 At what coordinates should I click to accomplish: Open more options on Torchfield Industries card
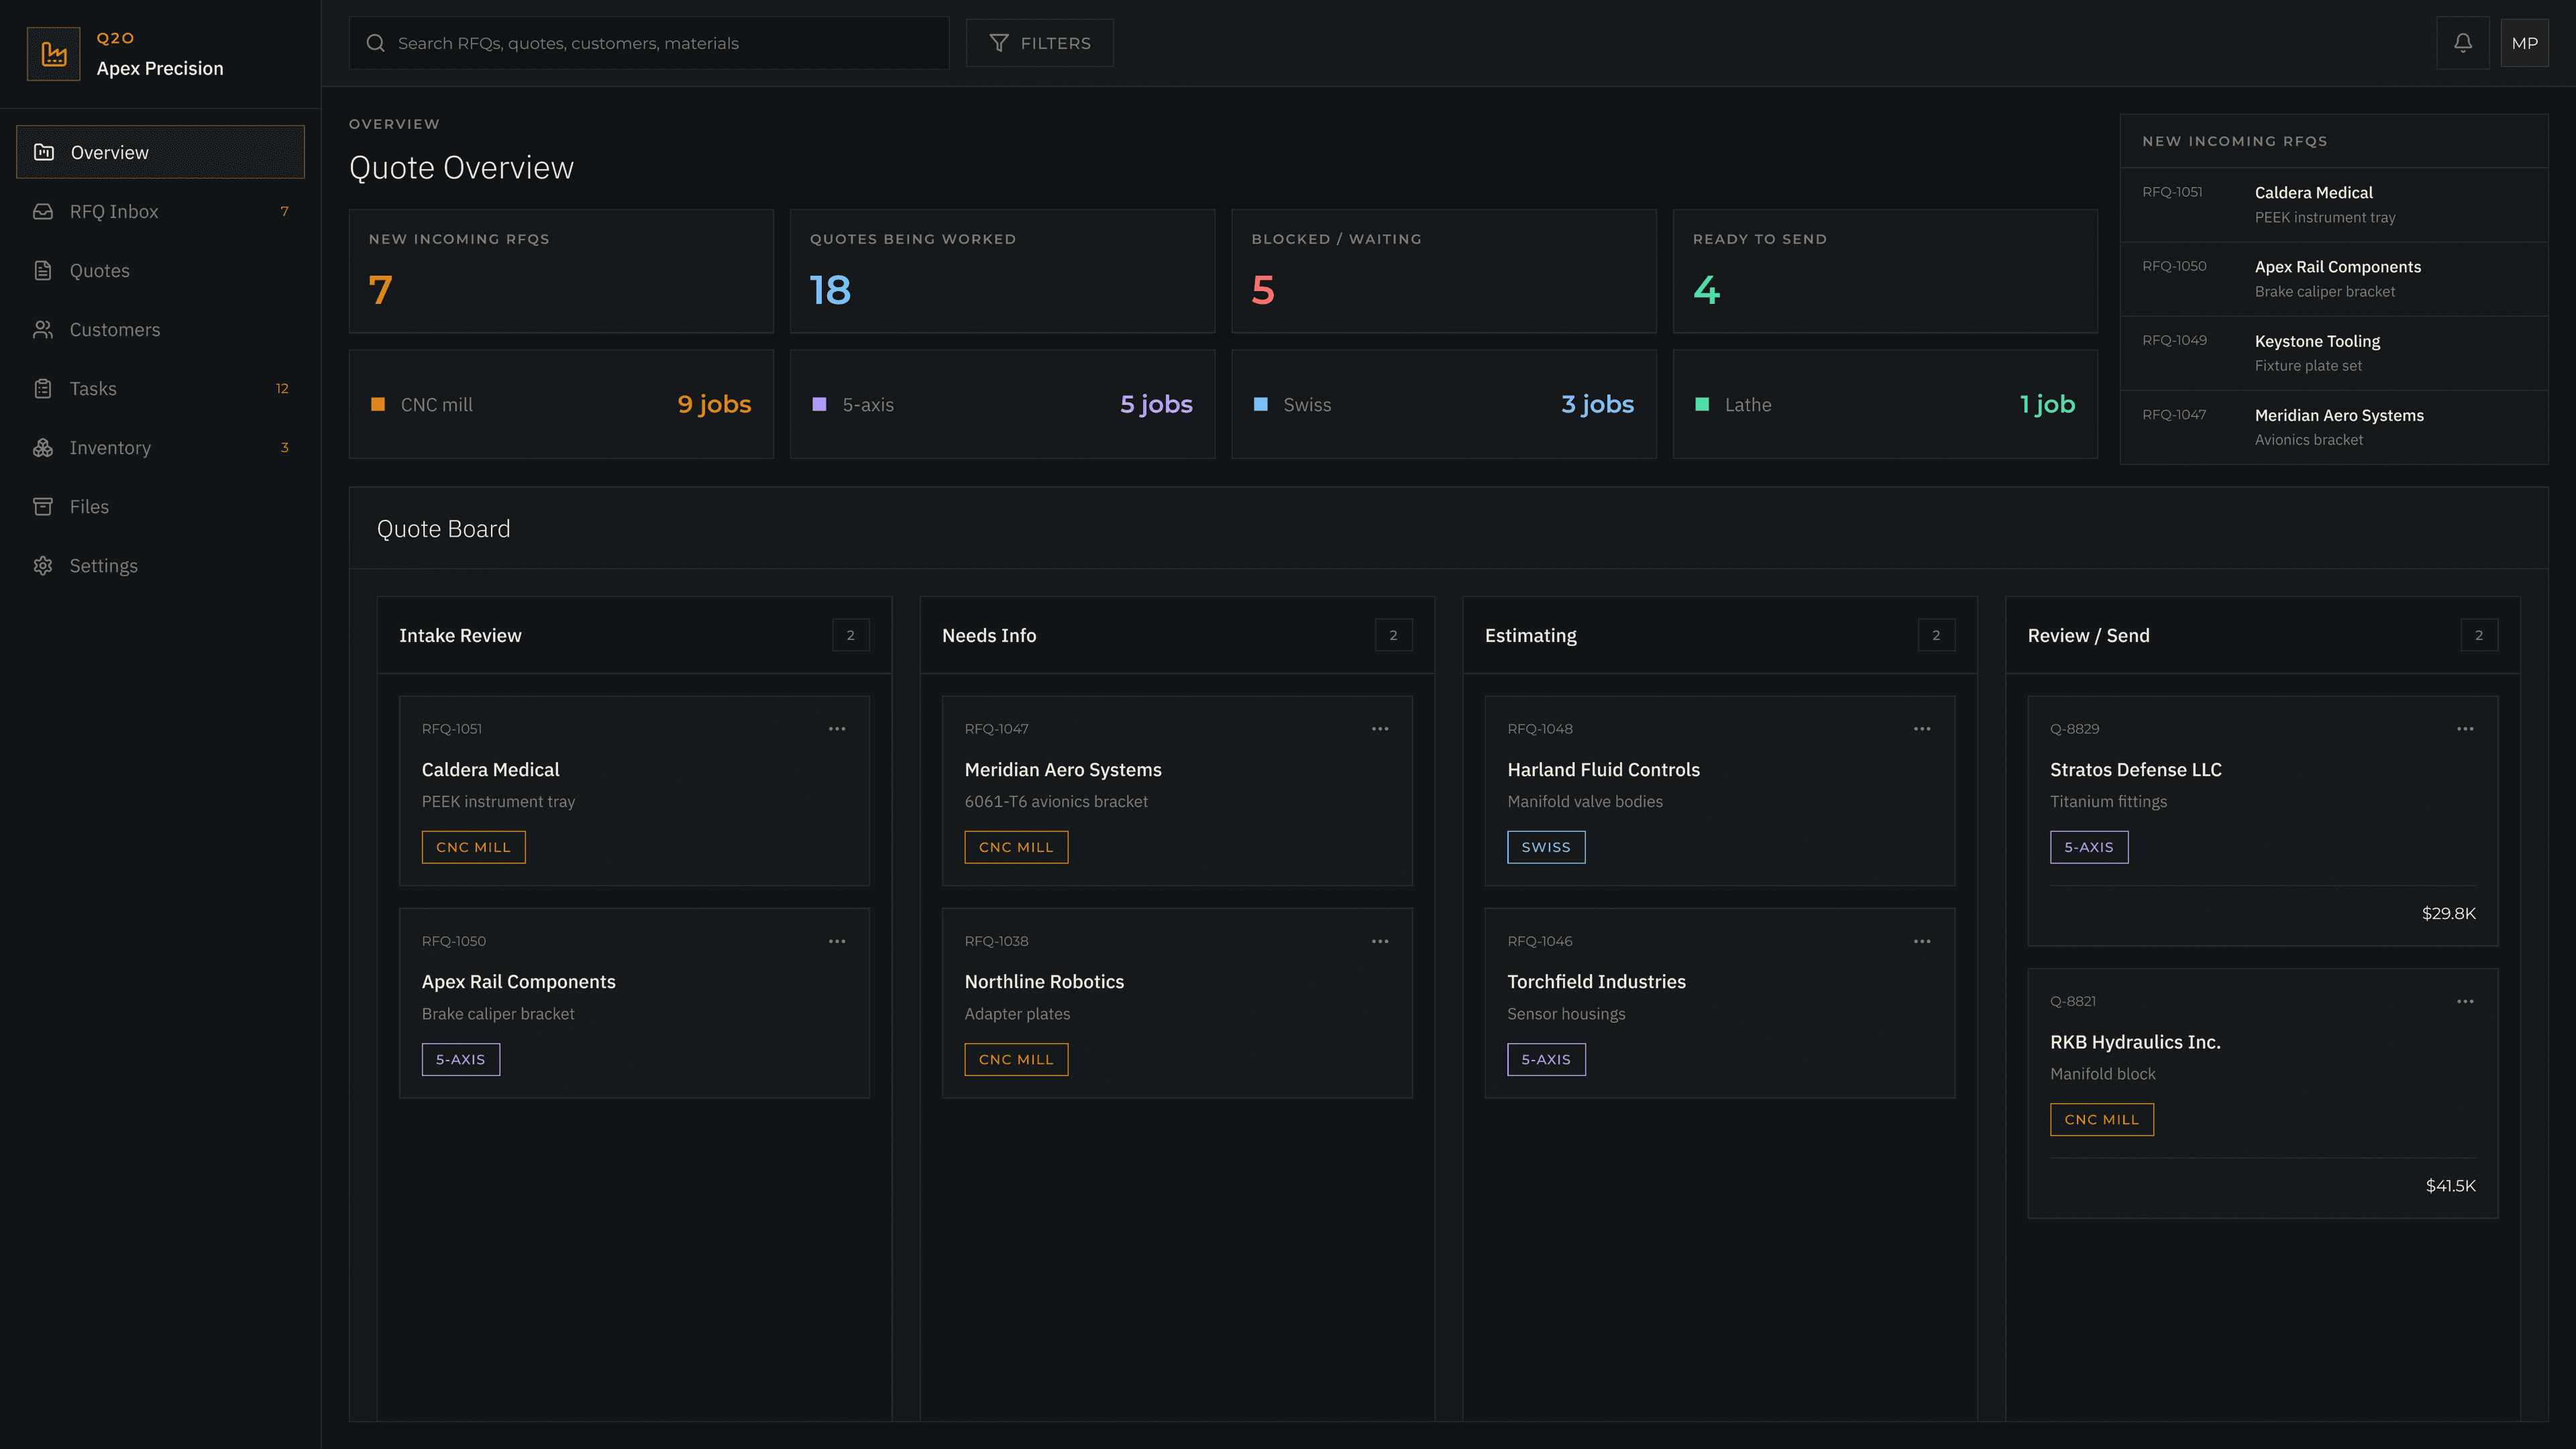coord(1922,941)
